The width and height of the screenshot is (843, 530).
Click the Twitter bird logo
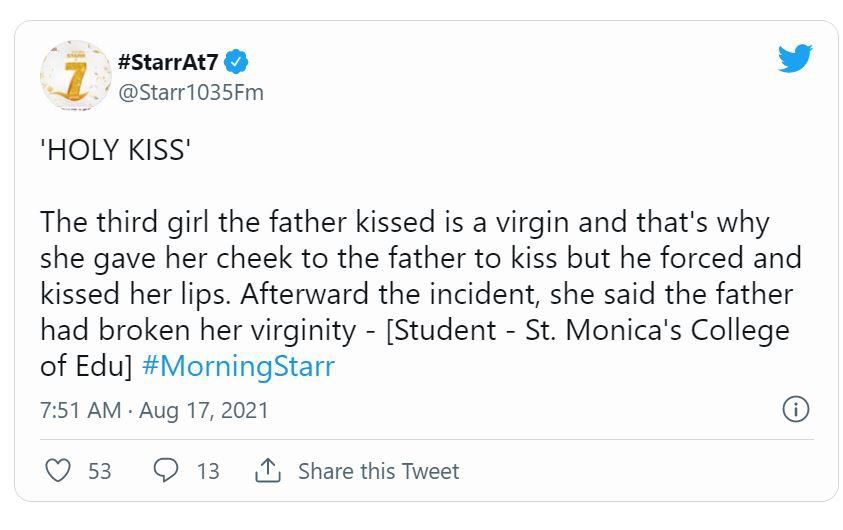[x=794, y=60]
